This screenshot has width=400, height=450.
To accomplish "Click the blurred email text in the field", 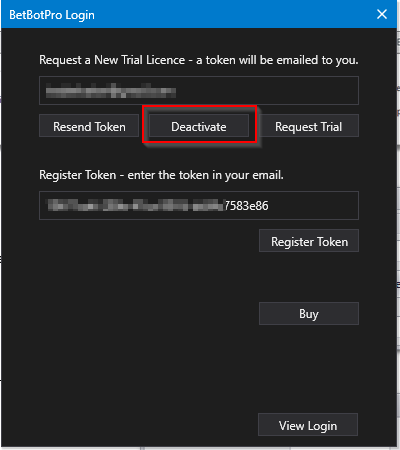I will pos(111,91).
